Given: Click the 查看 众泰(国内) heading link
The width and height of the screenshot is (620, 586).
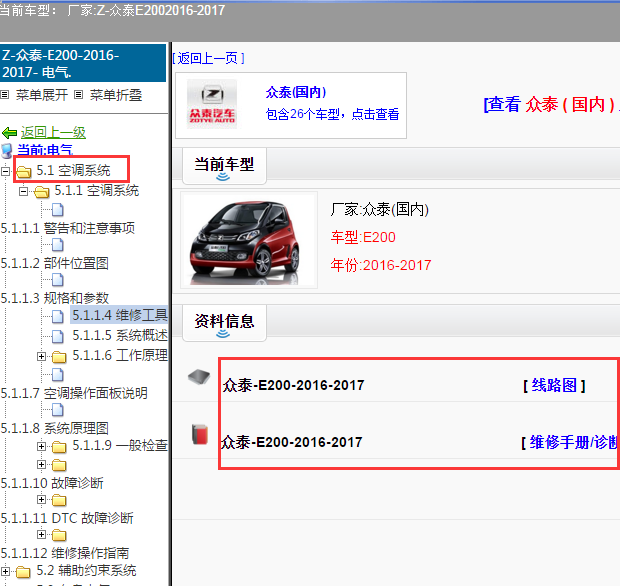Looking at the screenshot, I should pos(552,105).
